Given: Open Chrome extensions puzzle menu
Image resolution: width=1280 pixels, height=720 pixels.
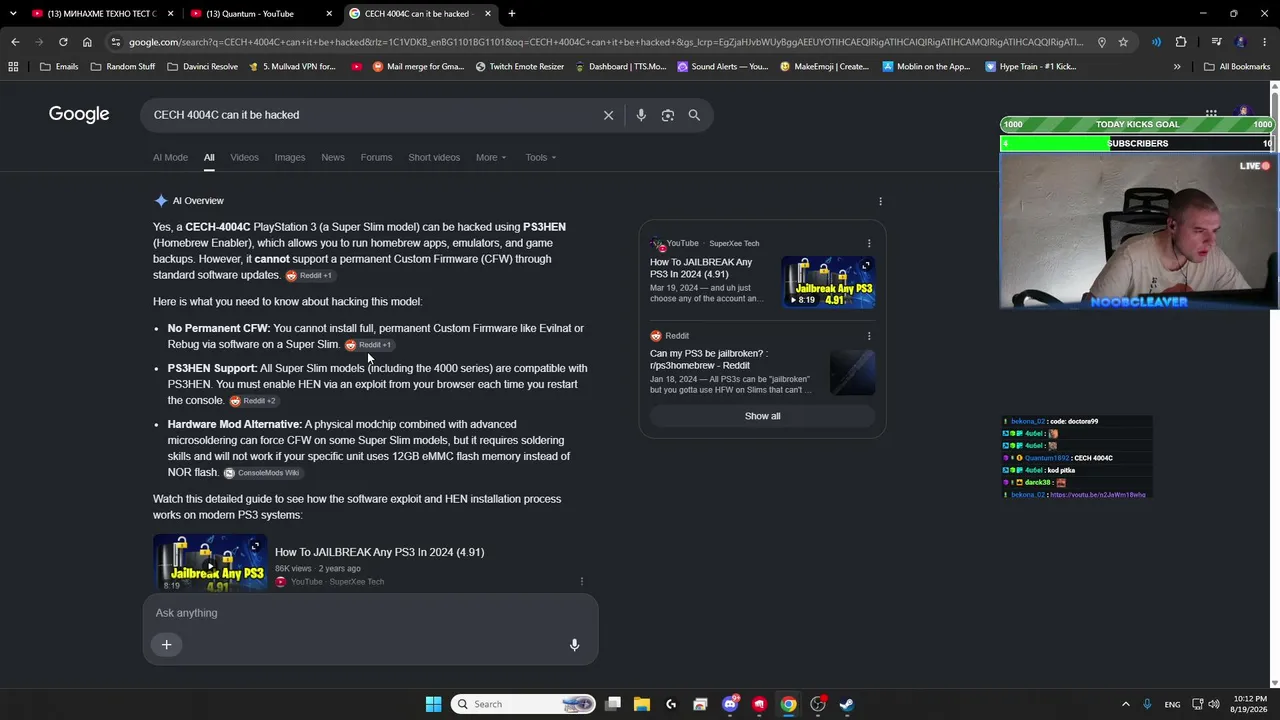Looking at the screenshot, I should pos(1181,42).
